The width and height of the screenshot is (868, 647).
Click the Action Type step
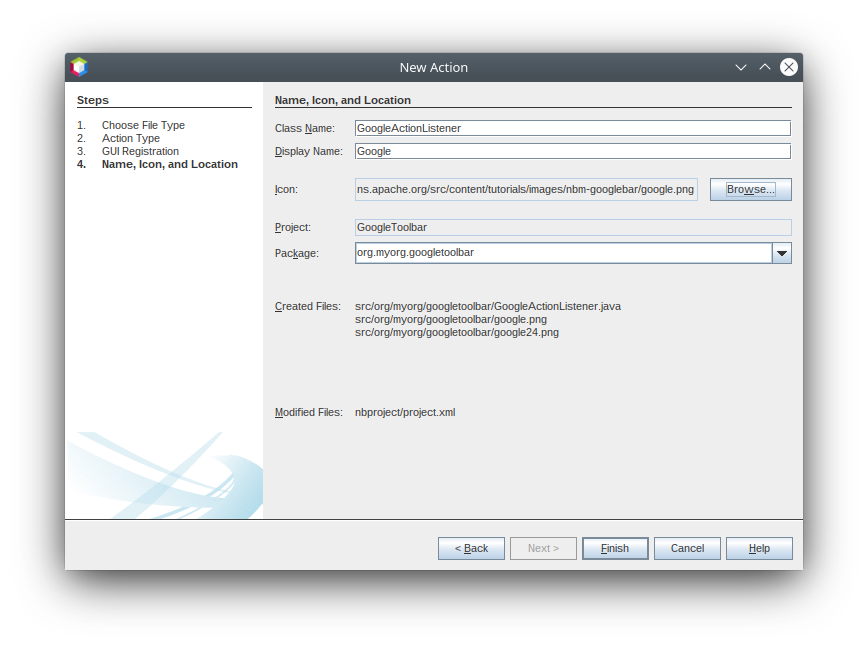130,138
